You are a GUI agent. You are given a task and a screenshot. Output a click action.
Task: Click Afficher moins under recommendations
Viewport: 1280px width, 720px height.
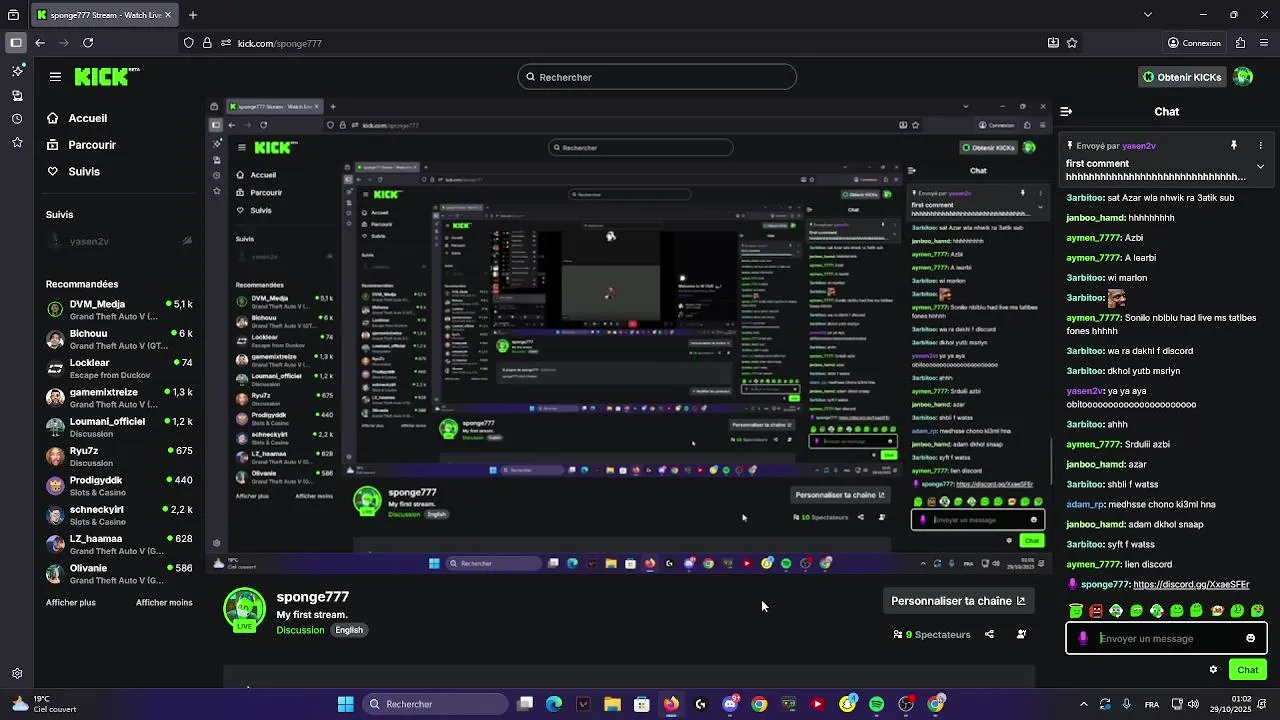(x=164, y=603)
